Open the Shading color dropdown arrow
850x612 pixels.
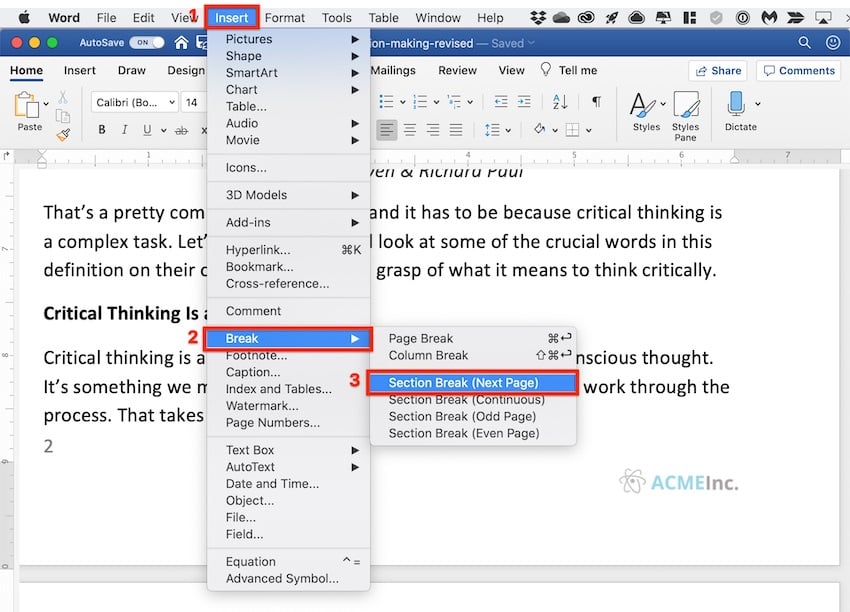555,130
